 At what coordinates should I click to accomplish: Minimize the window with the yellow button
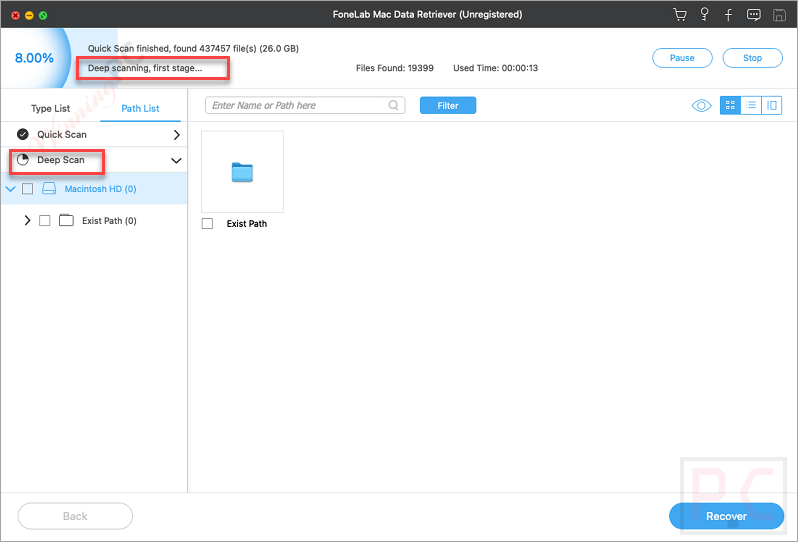click(29, 15)
